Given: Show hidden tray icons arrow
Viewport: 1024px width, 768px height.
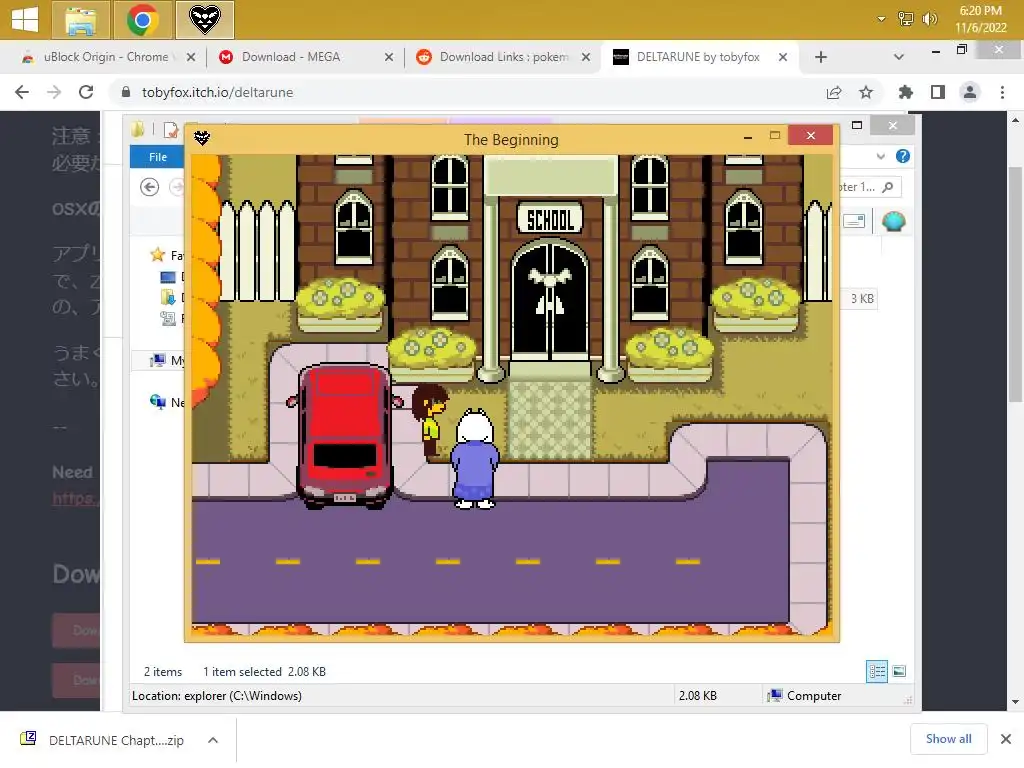Looking at the screenshot, I should (881, 19).
